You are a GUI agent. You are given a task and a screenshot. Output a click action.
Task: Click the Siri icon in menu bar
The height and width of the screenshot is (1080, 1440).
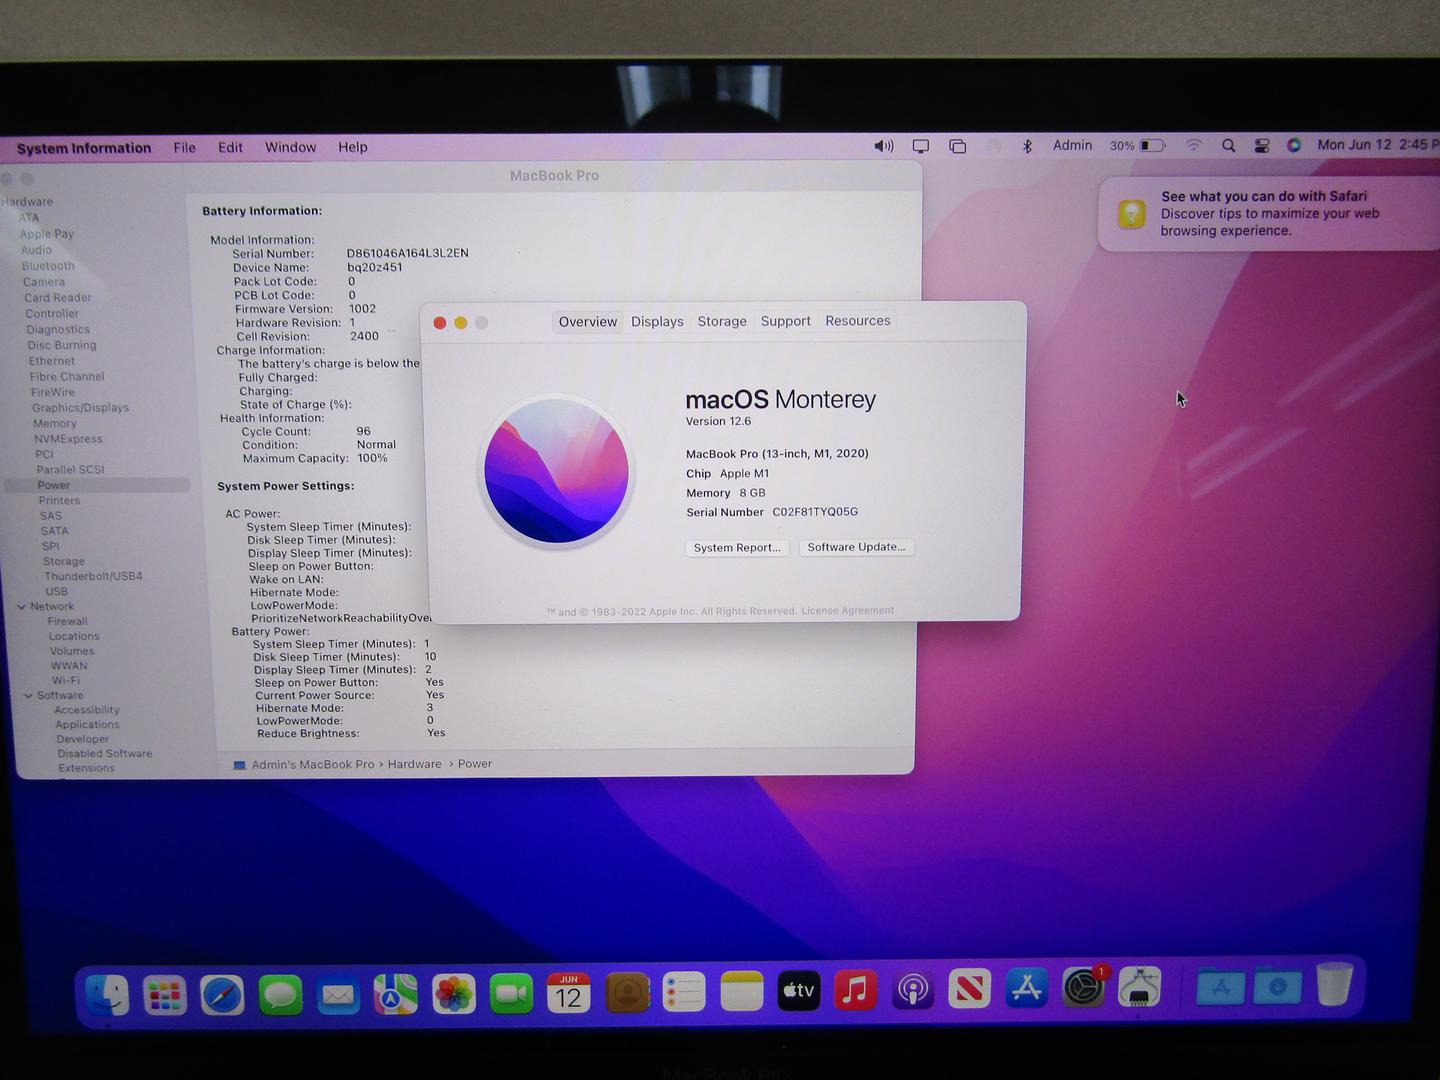1294,145
